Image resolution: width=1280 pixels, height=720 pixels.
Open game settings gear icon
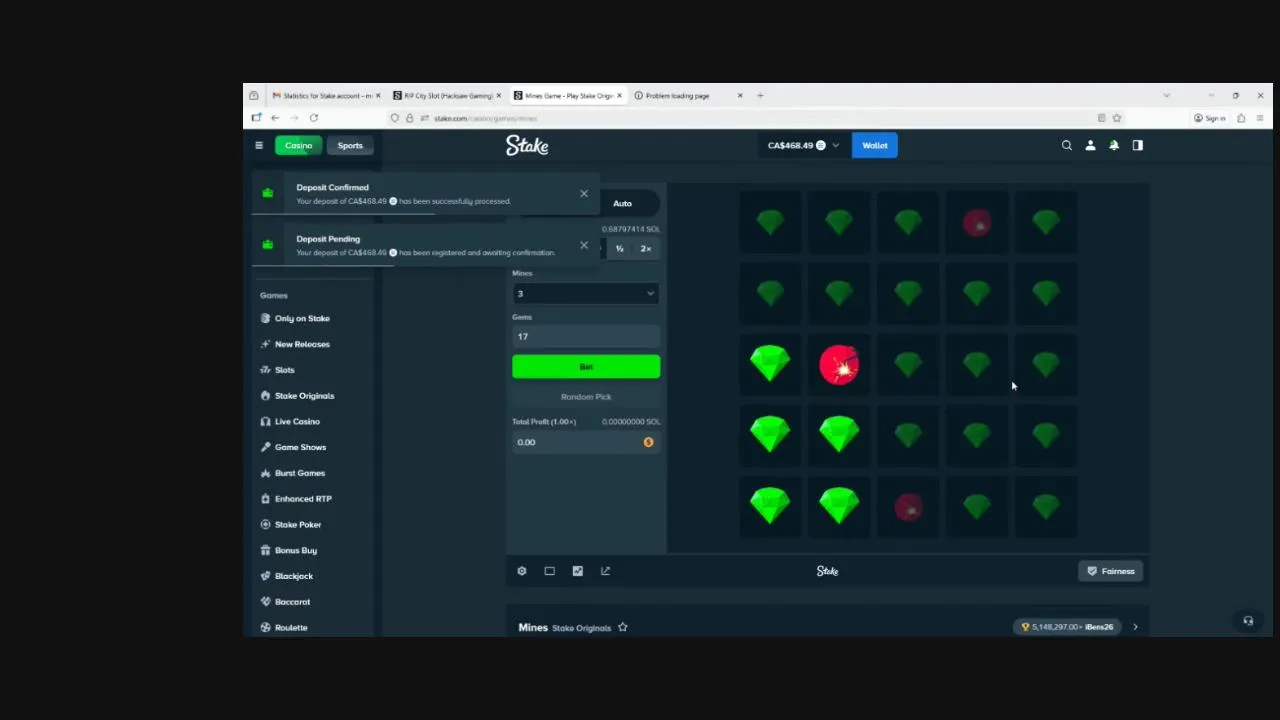tap(522, 571)
